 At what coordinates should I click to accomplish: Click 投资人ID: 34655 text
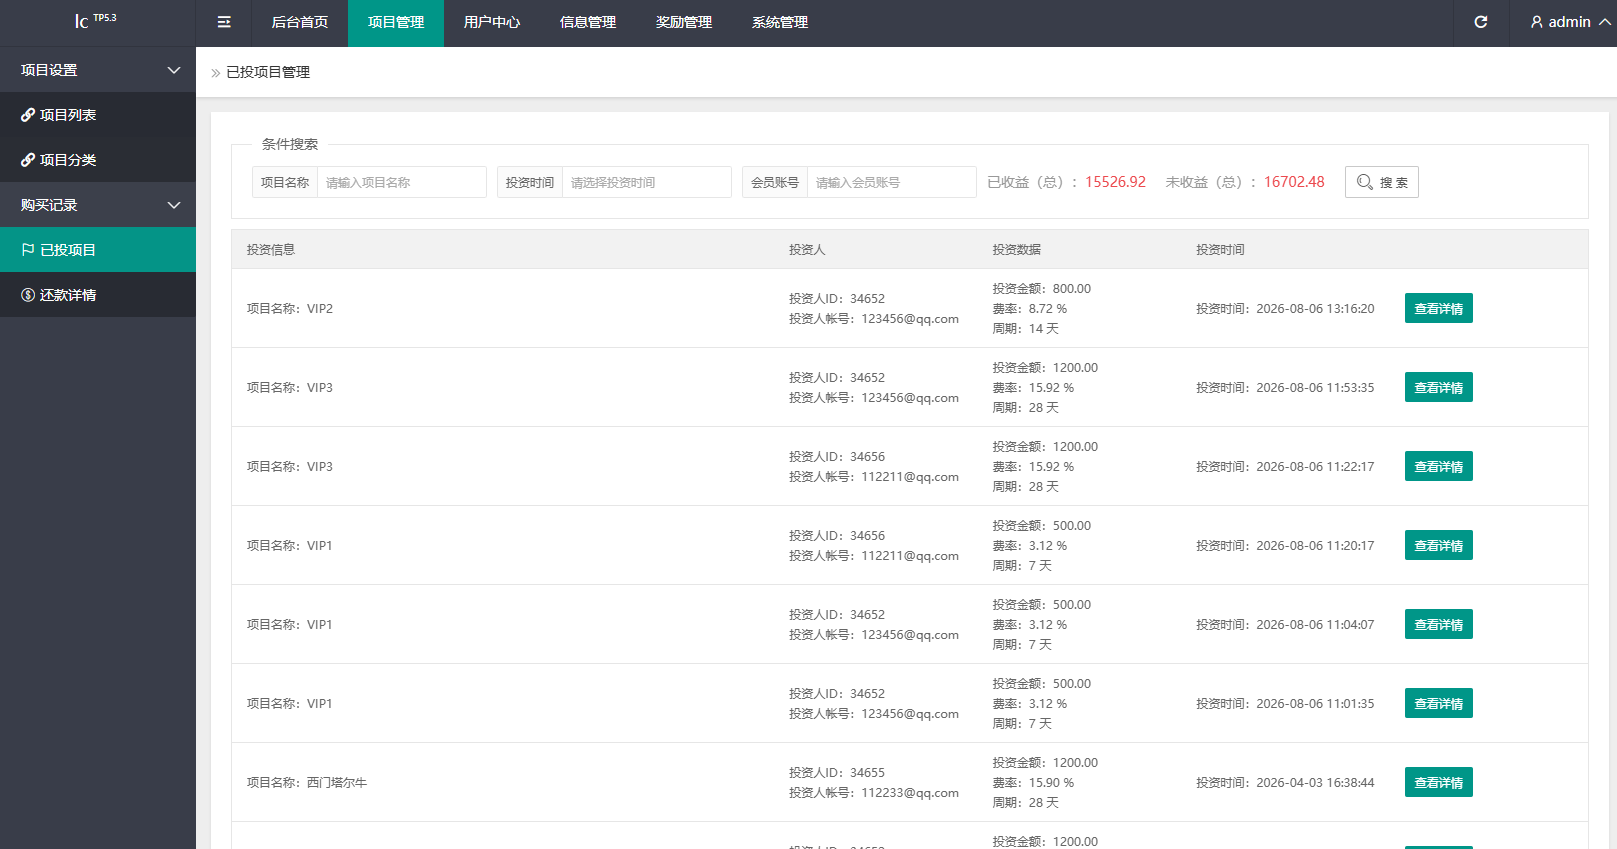[837, 773]
